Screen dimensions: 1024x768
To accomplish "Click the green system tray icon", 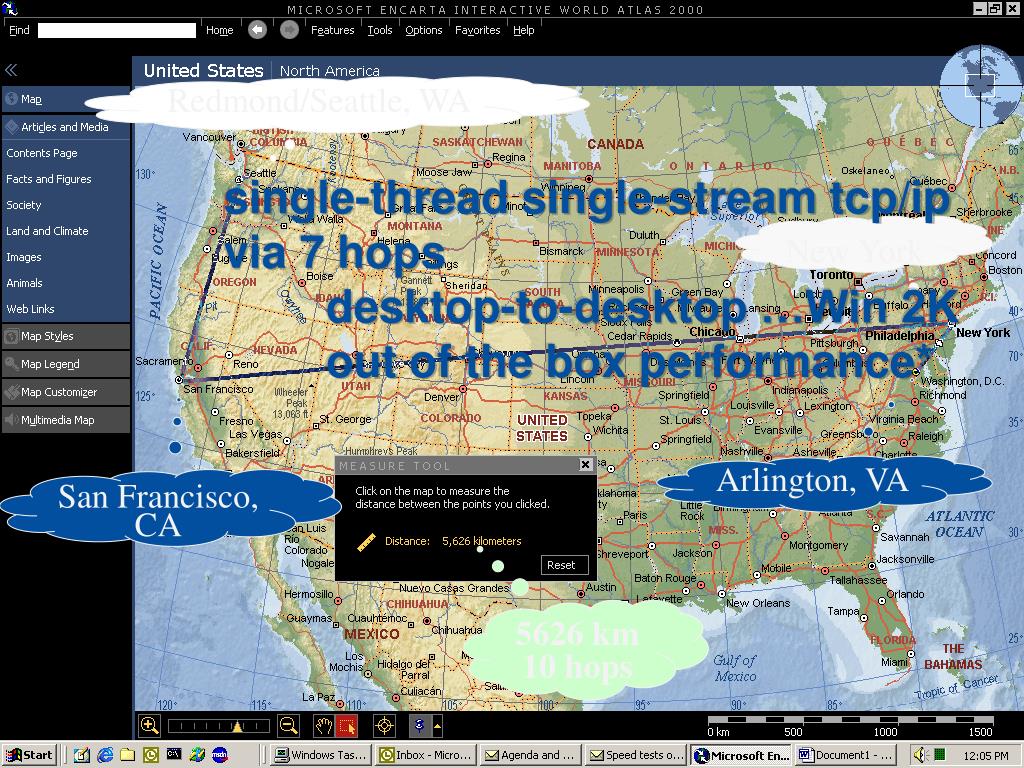I will click(x=939, y=755).
